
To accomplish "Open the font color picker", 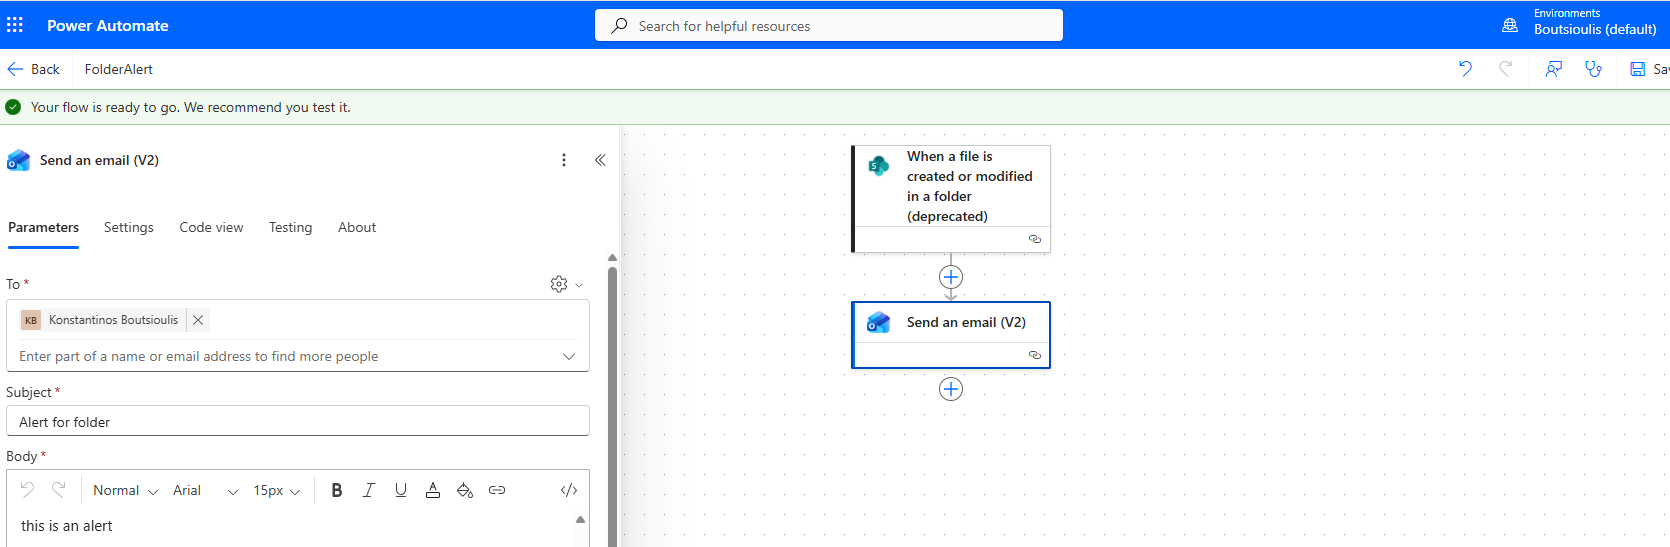I will [433, 490].
